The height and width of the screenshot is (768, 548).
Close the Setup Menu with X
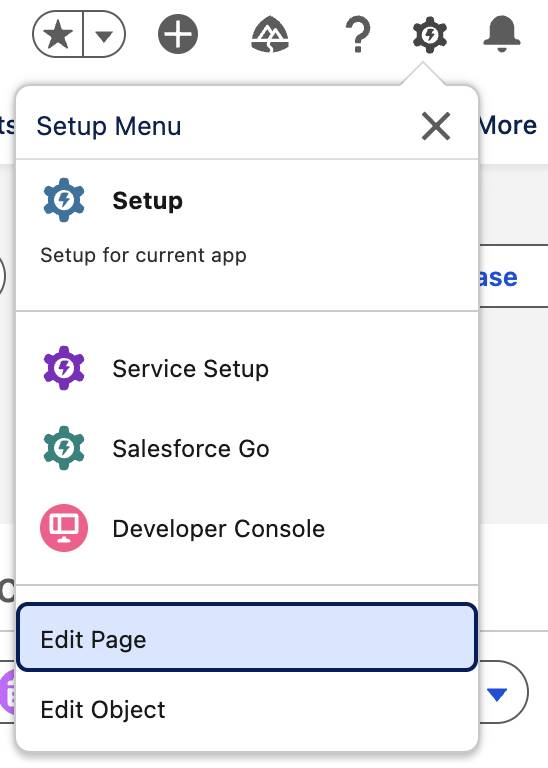pyautogui.click(x=435, y=126)
